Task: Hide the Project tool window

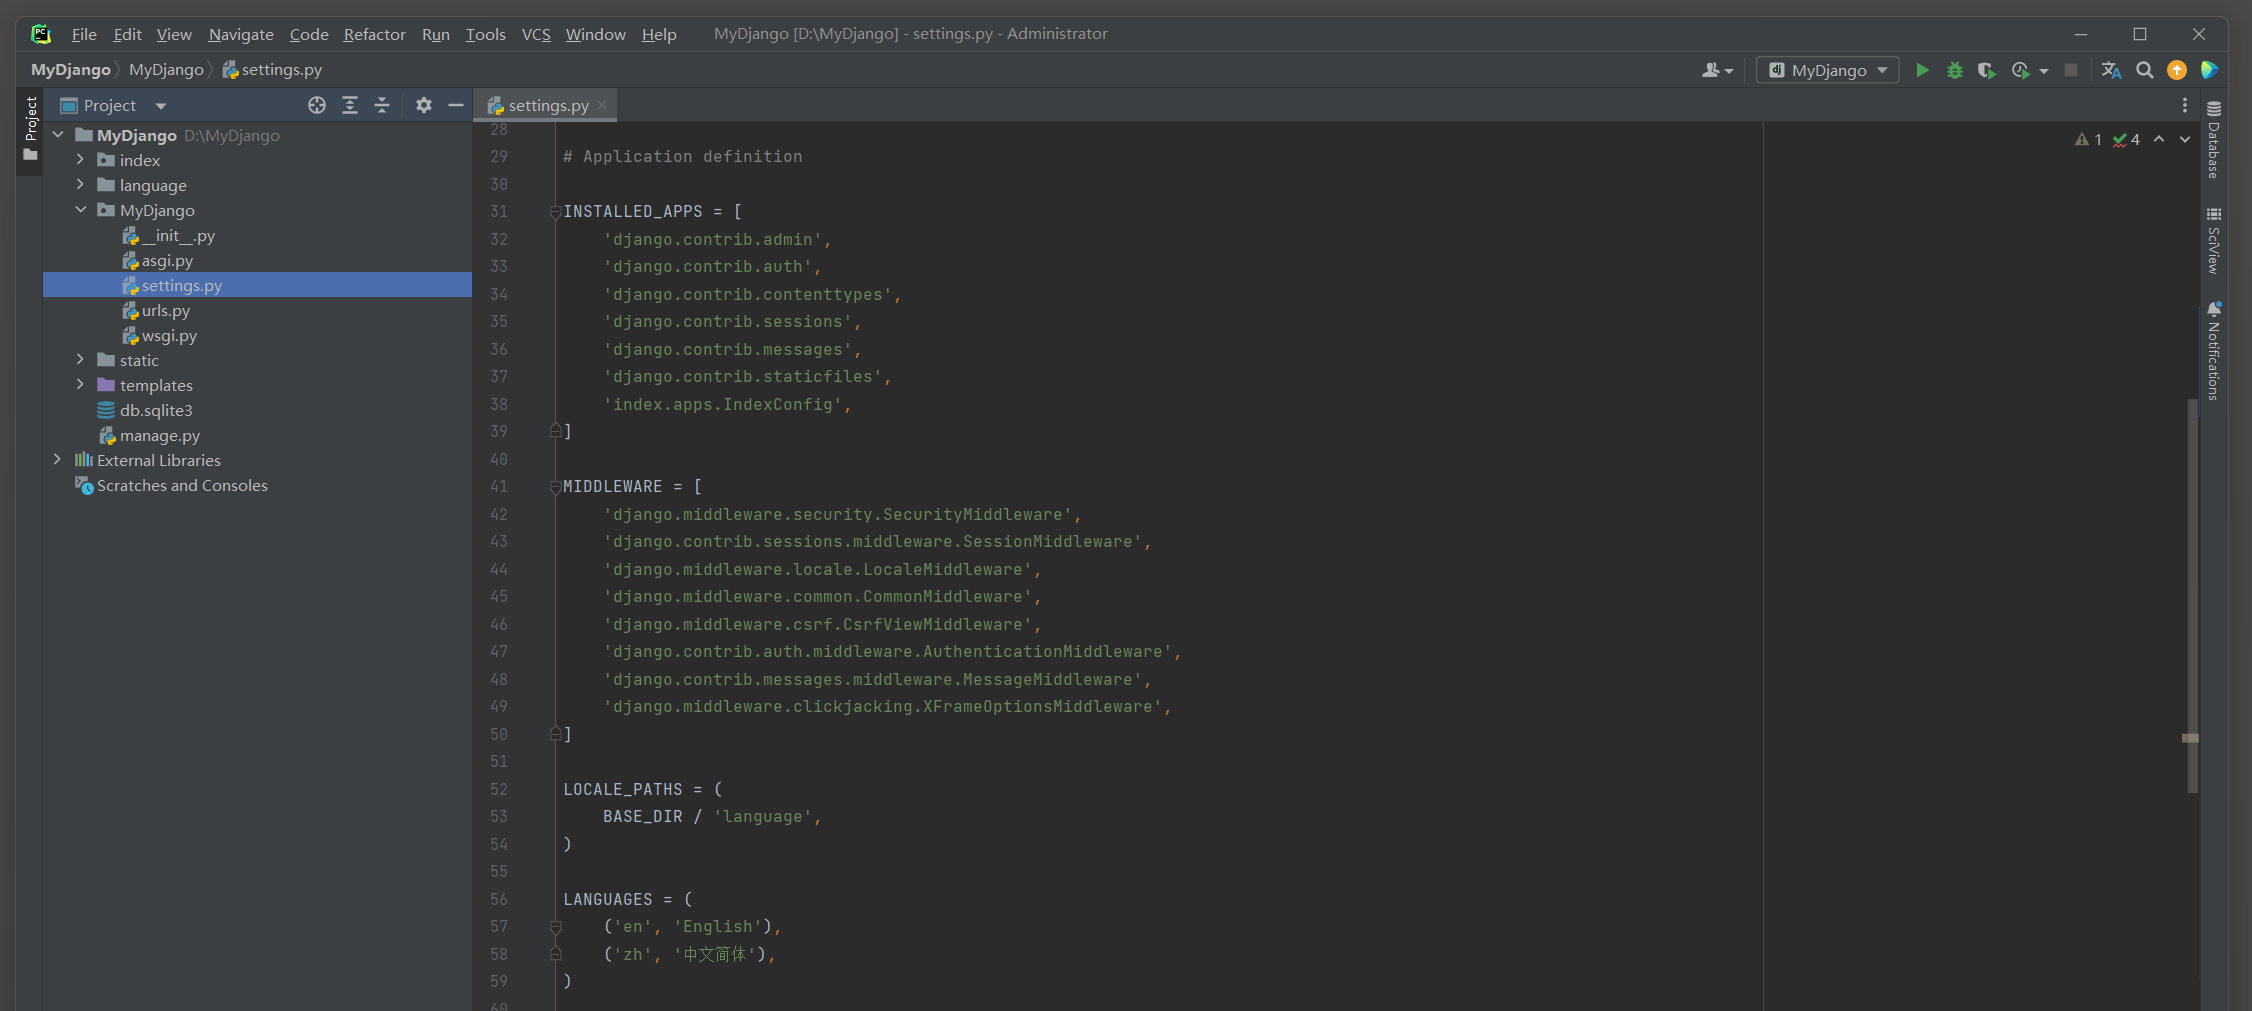Action: click(x=456, y=105)
